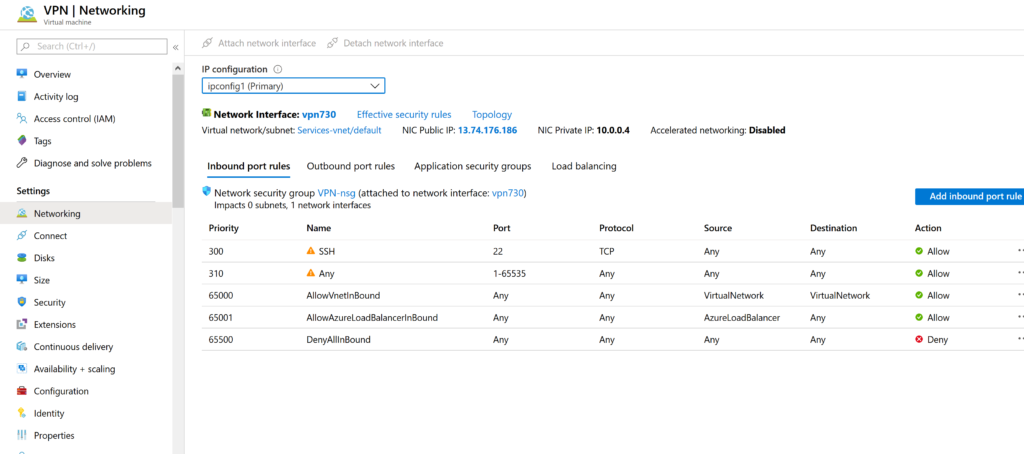The width and height of the screenshot is (1024, 454).
Task: Click the Security shield icon
Action: pos(22,302)
